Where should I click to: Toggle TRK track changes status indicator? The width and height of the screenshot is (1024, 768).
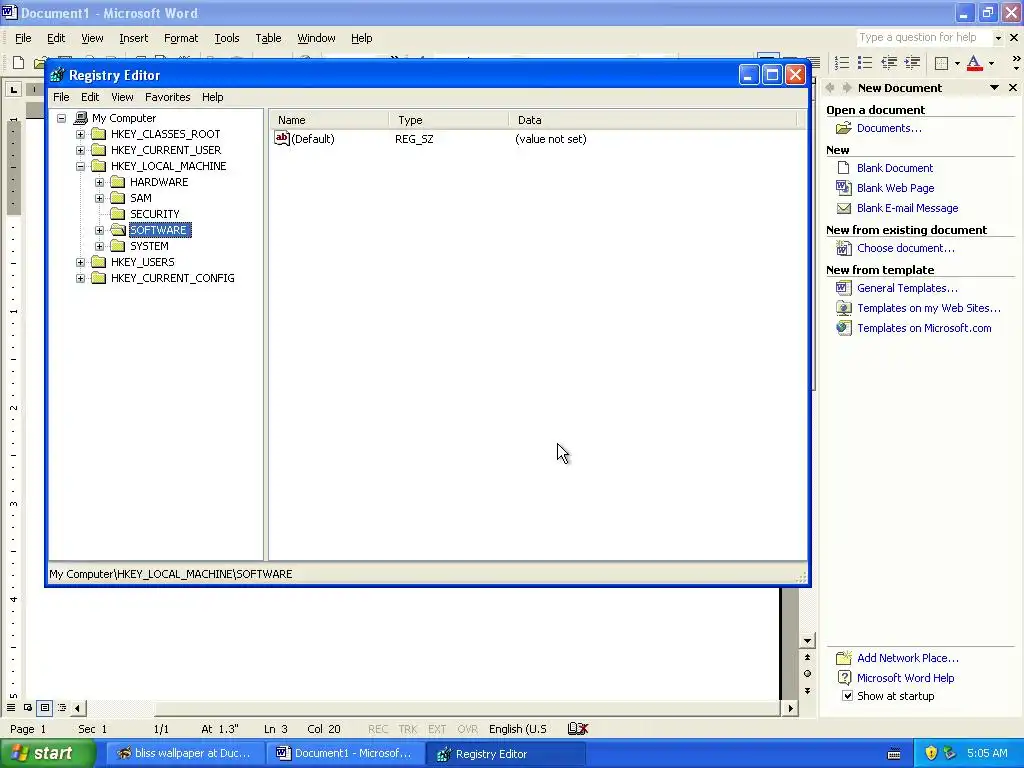click(x=408, y=729)
